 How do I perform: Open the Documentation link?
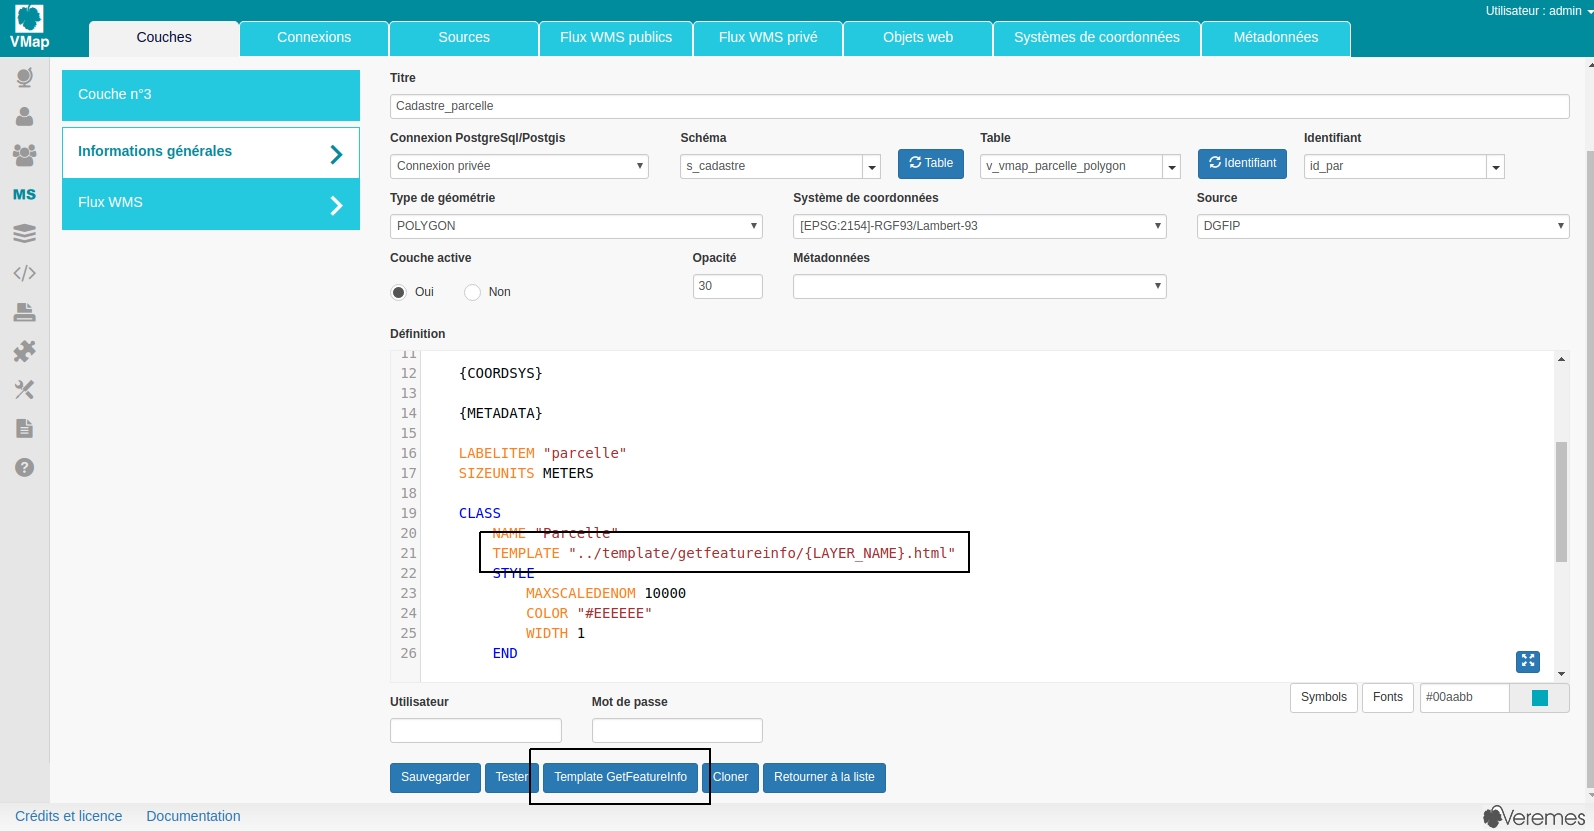pyautogui.click(x=193, y=817)
